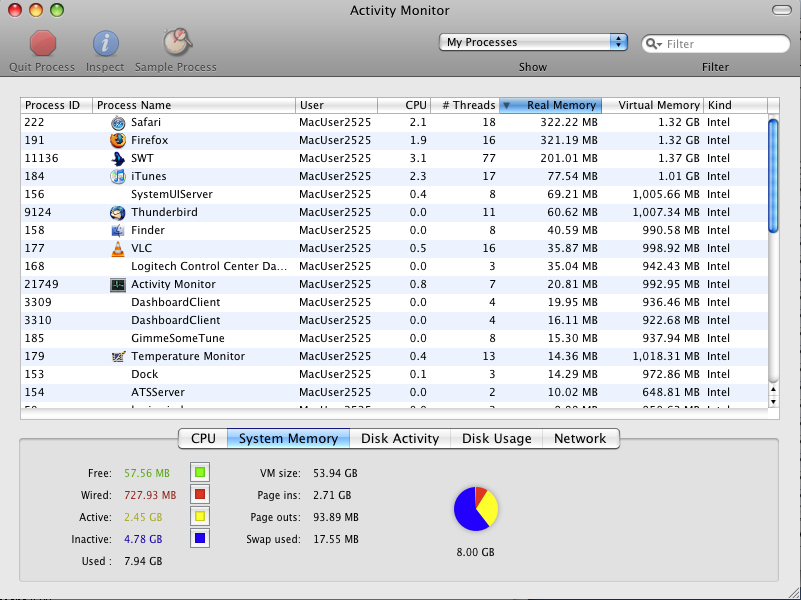The height and width of the screenshot is (600, 801).
Task: Click the process ID 11136 cell
Action: click(41, 158)
